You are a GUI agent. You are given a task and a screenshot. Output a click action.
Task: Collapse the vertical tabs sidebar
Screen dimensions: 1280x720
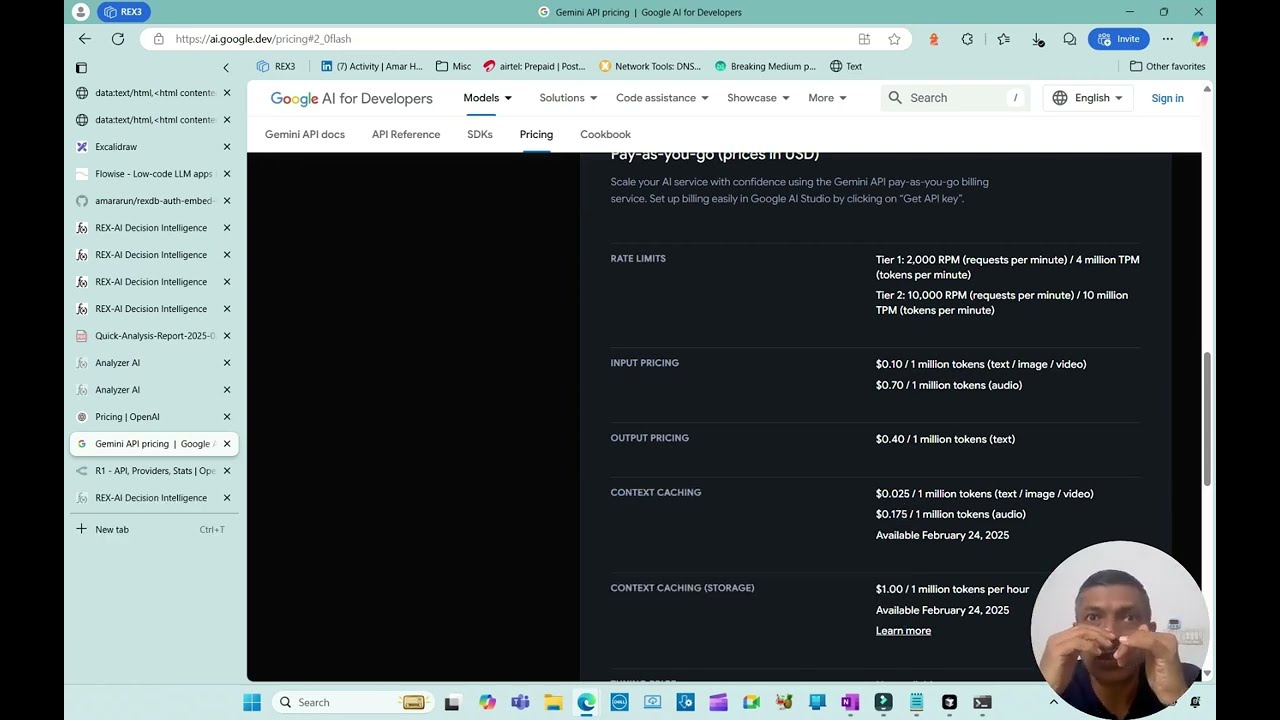coord(226,67)
